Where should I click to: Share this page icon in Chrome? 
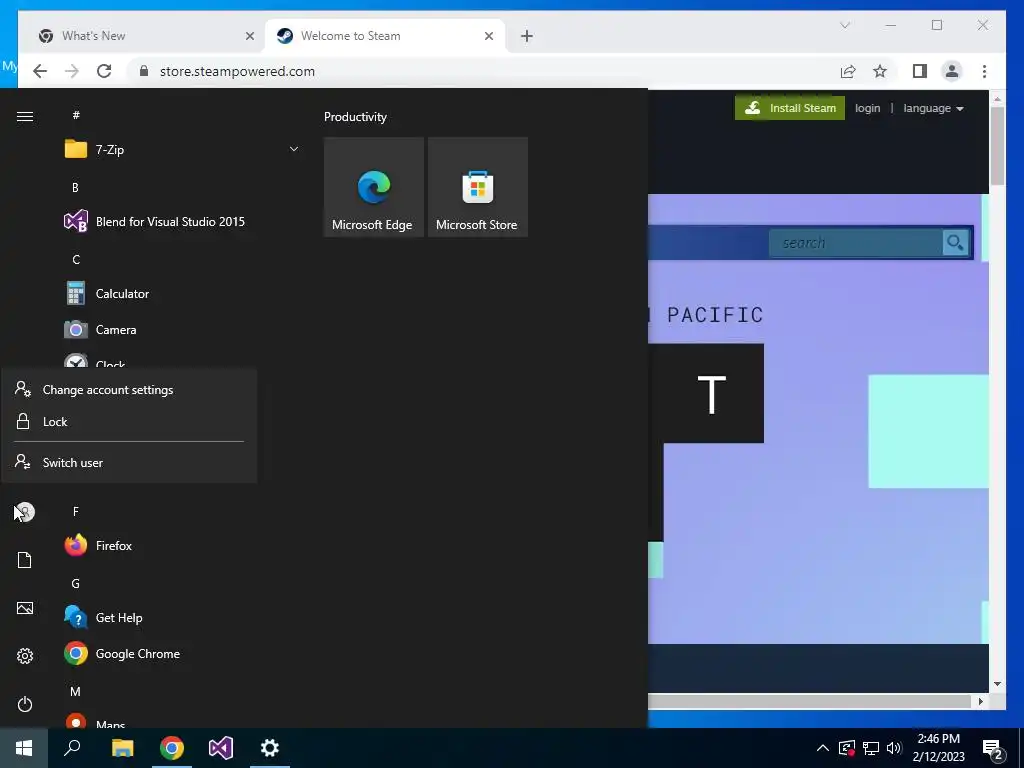(x=848, y=71)
